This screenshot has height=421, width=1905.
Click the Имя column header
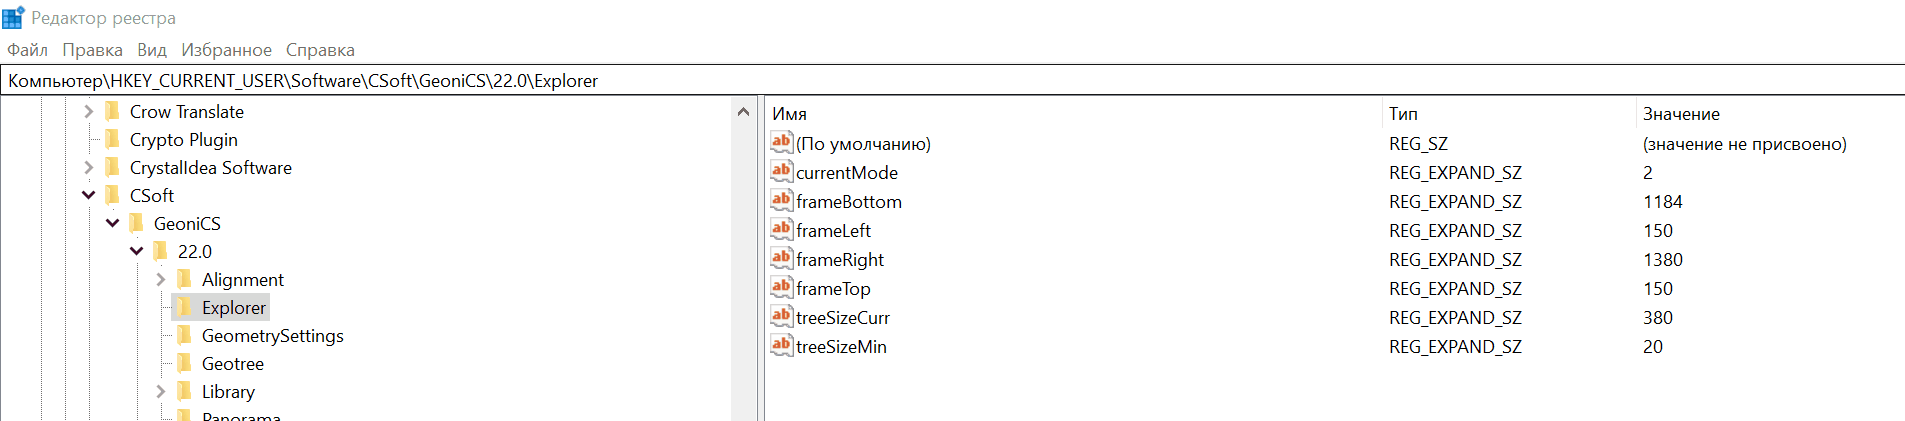(x=789, y=114)
